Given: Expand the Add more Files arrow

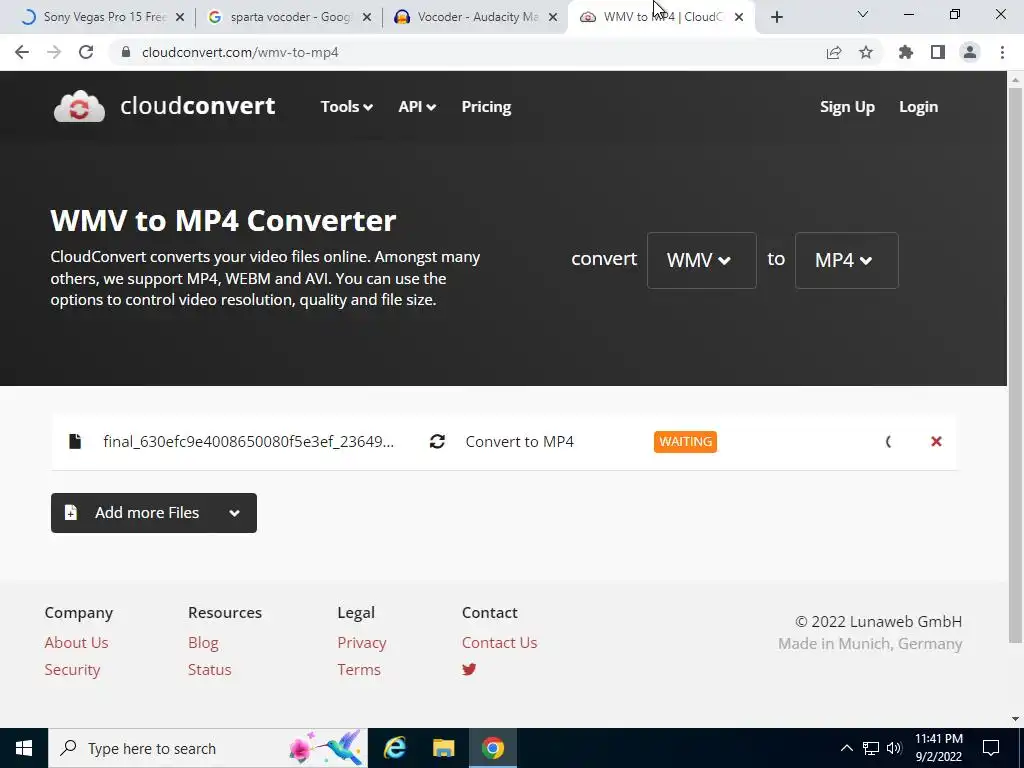Looking at the screenshot, I should coord(234,513).
